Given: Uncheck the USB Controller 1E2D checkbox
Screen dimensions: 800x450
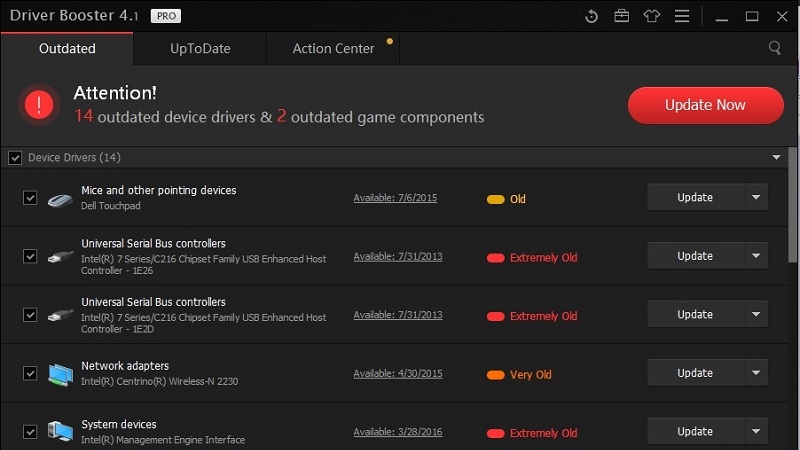Looking at the screenshot, I should (30, 315).
